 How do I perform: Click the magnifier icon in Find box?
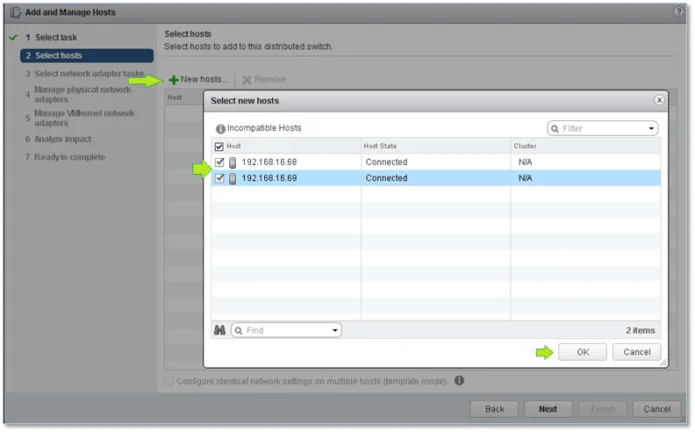pyautogui.click(x=238, y=331)
